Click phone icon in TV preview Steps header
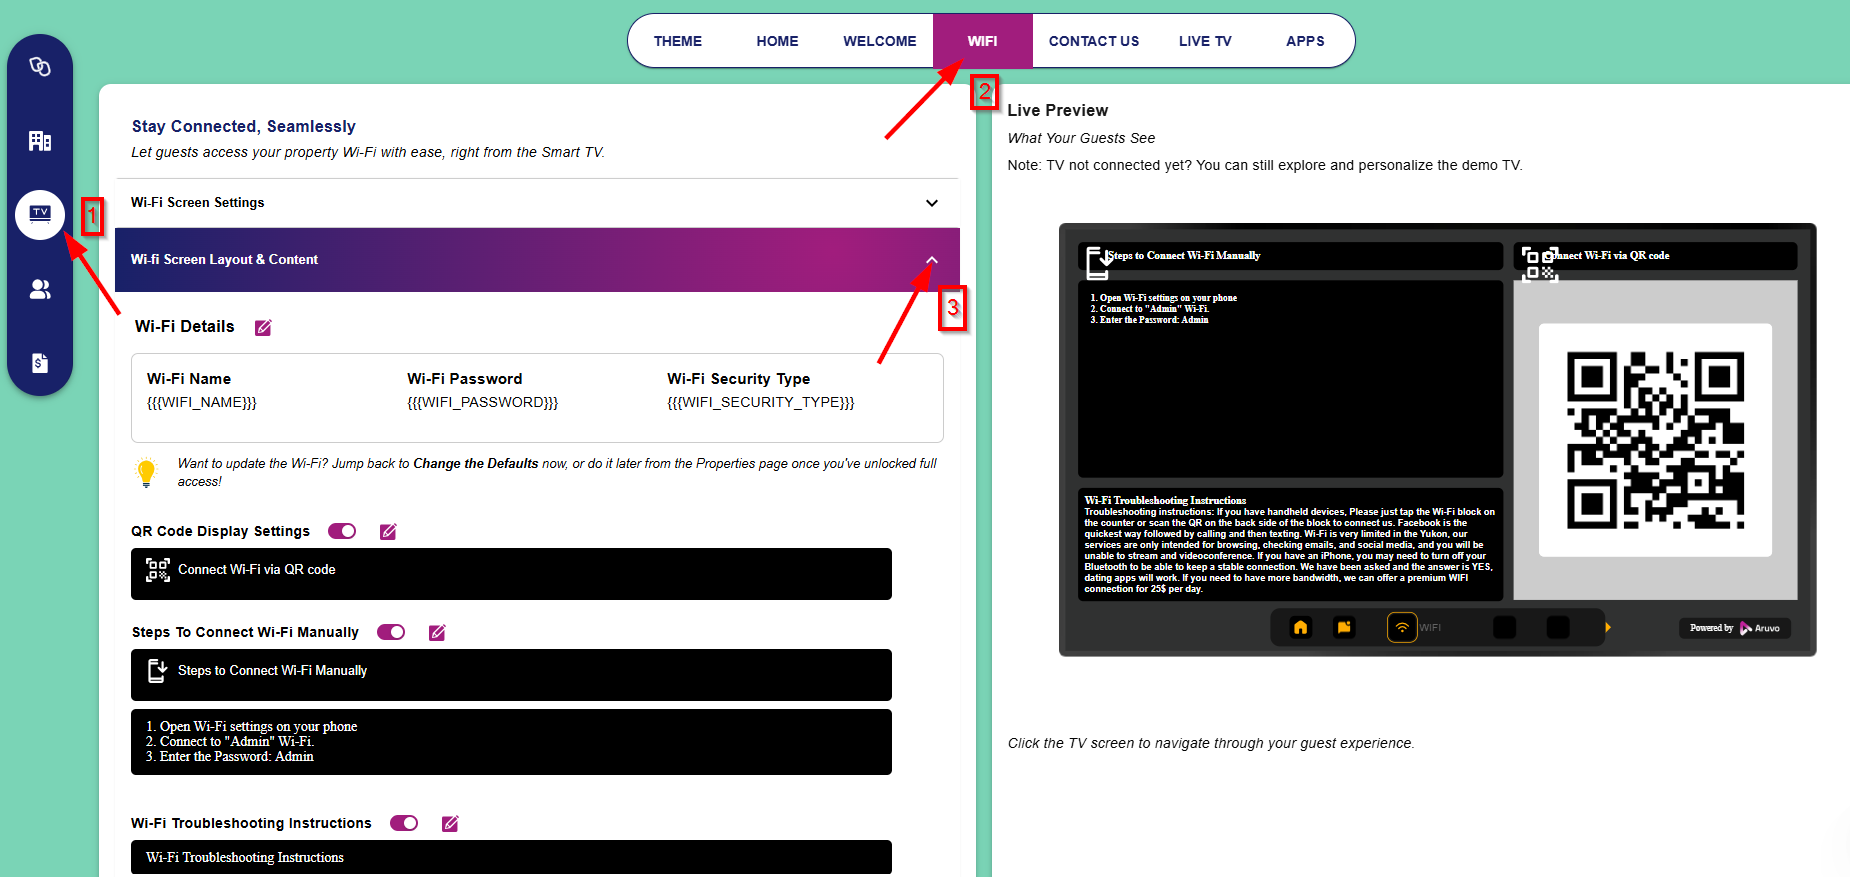 coord(1099,262)
